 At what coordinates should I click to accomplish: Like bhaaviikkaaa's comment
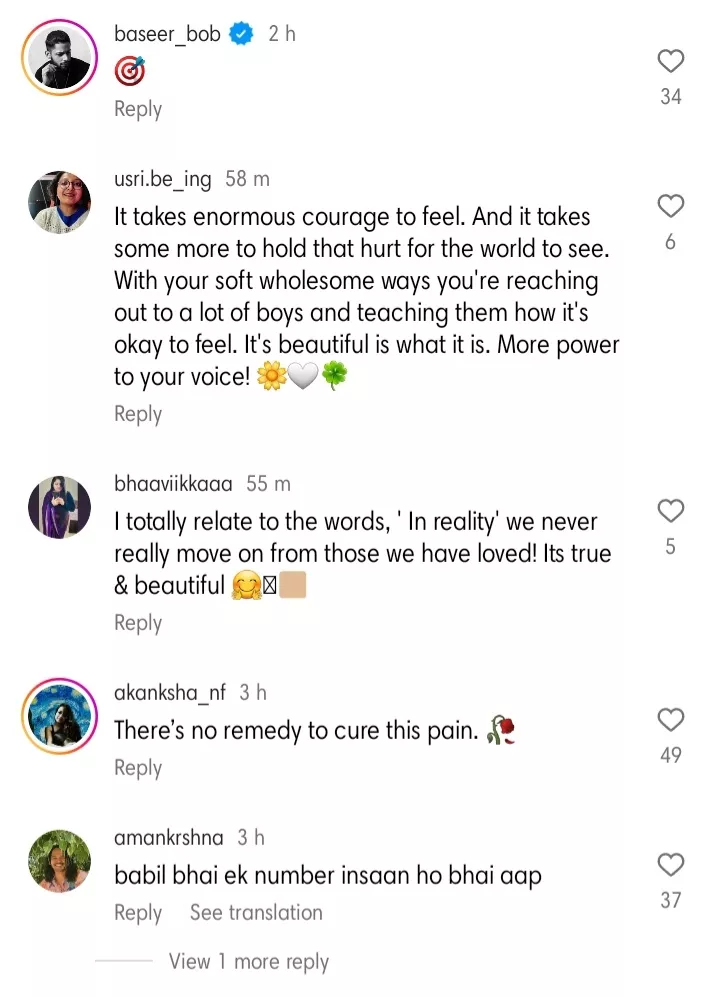point(671,512)
